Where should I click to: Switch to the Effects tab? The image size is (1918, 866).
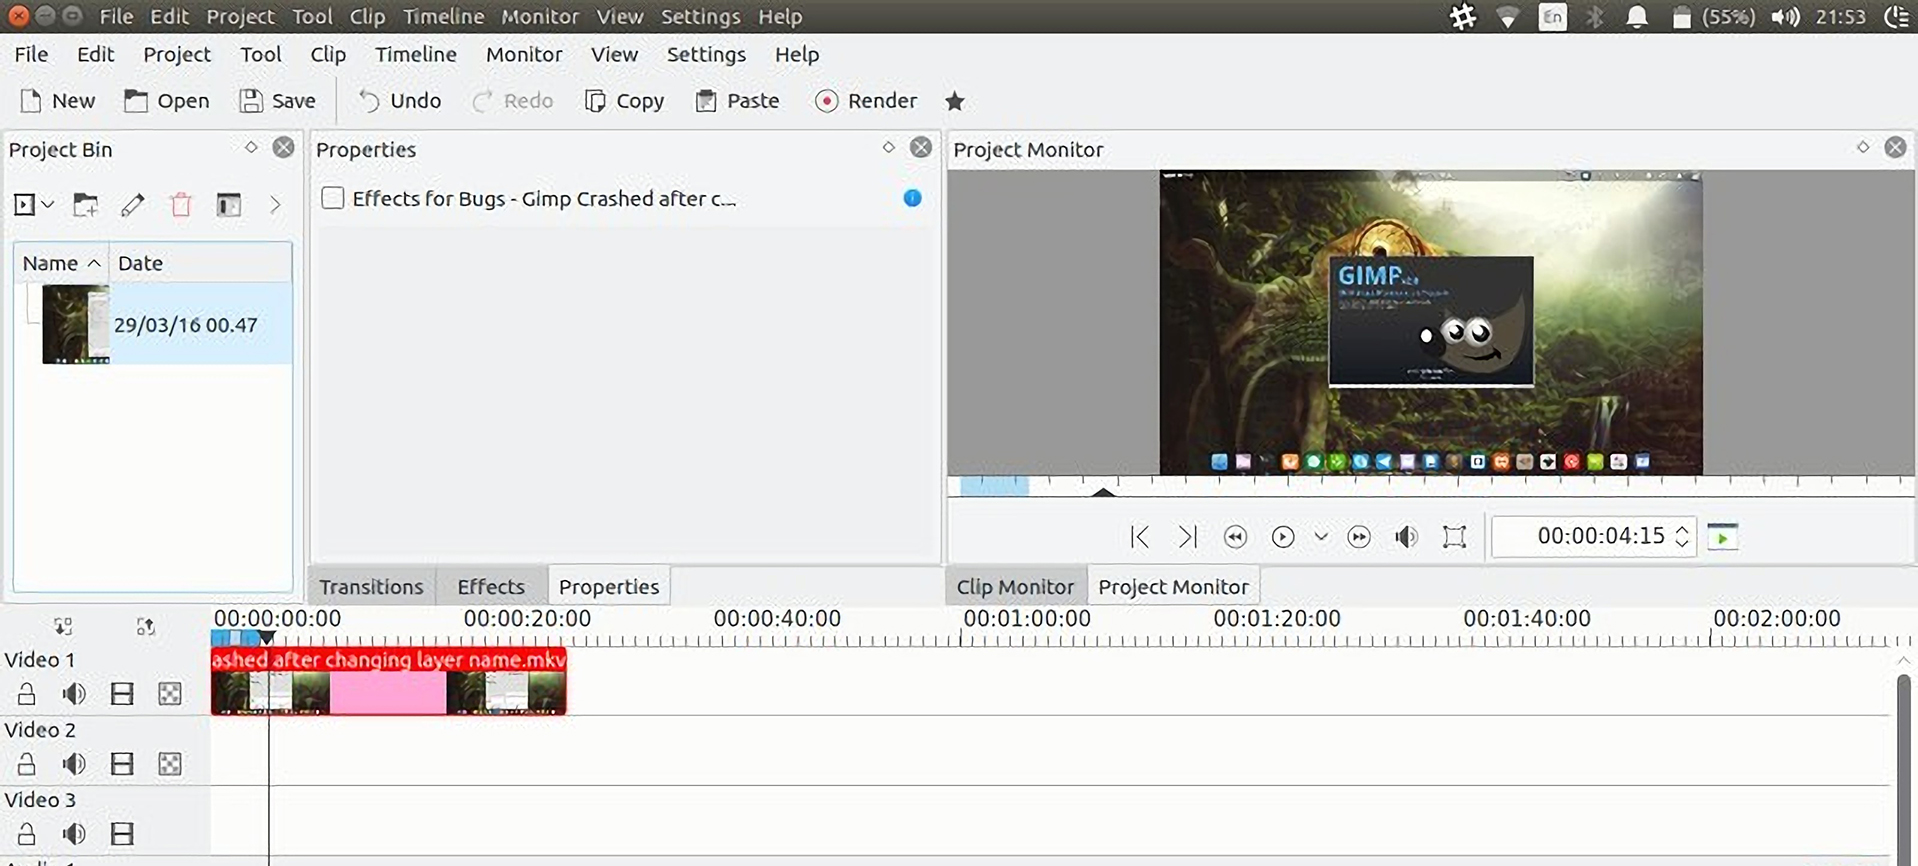tap(491, 587)
